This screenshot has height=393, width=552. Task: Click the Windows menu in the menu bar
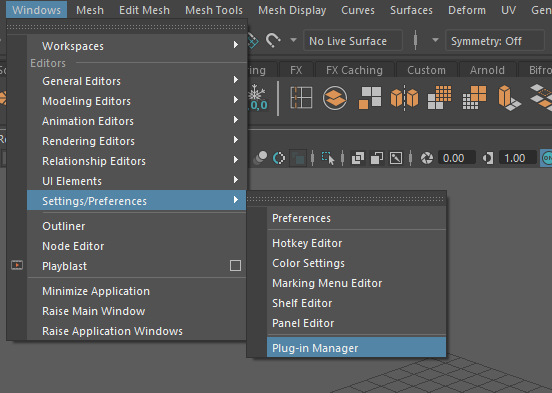tap(36, 10)
